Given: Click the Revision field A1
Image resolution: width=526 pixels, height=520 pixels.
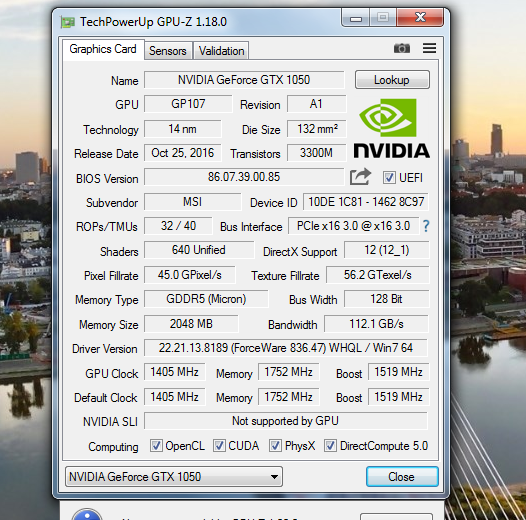Looking at the screenshot, I should [x=317, y=104].
